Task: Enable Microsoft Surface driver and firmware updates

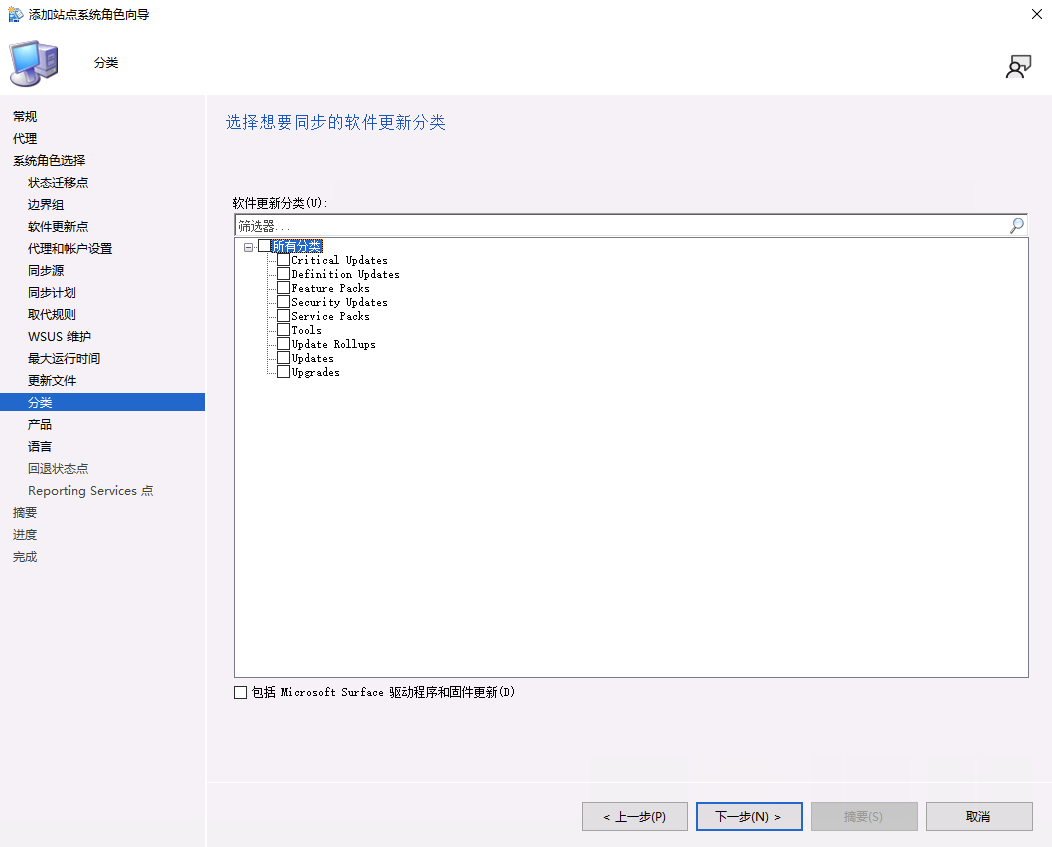Action: pos(240,692)
